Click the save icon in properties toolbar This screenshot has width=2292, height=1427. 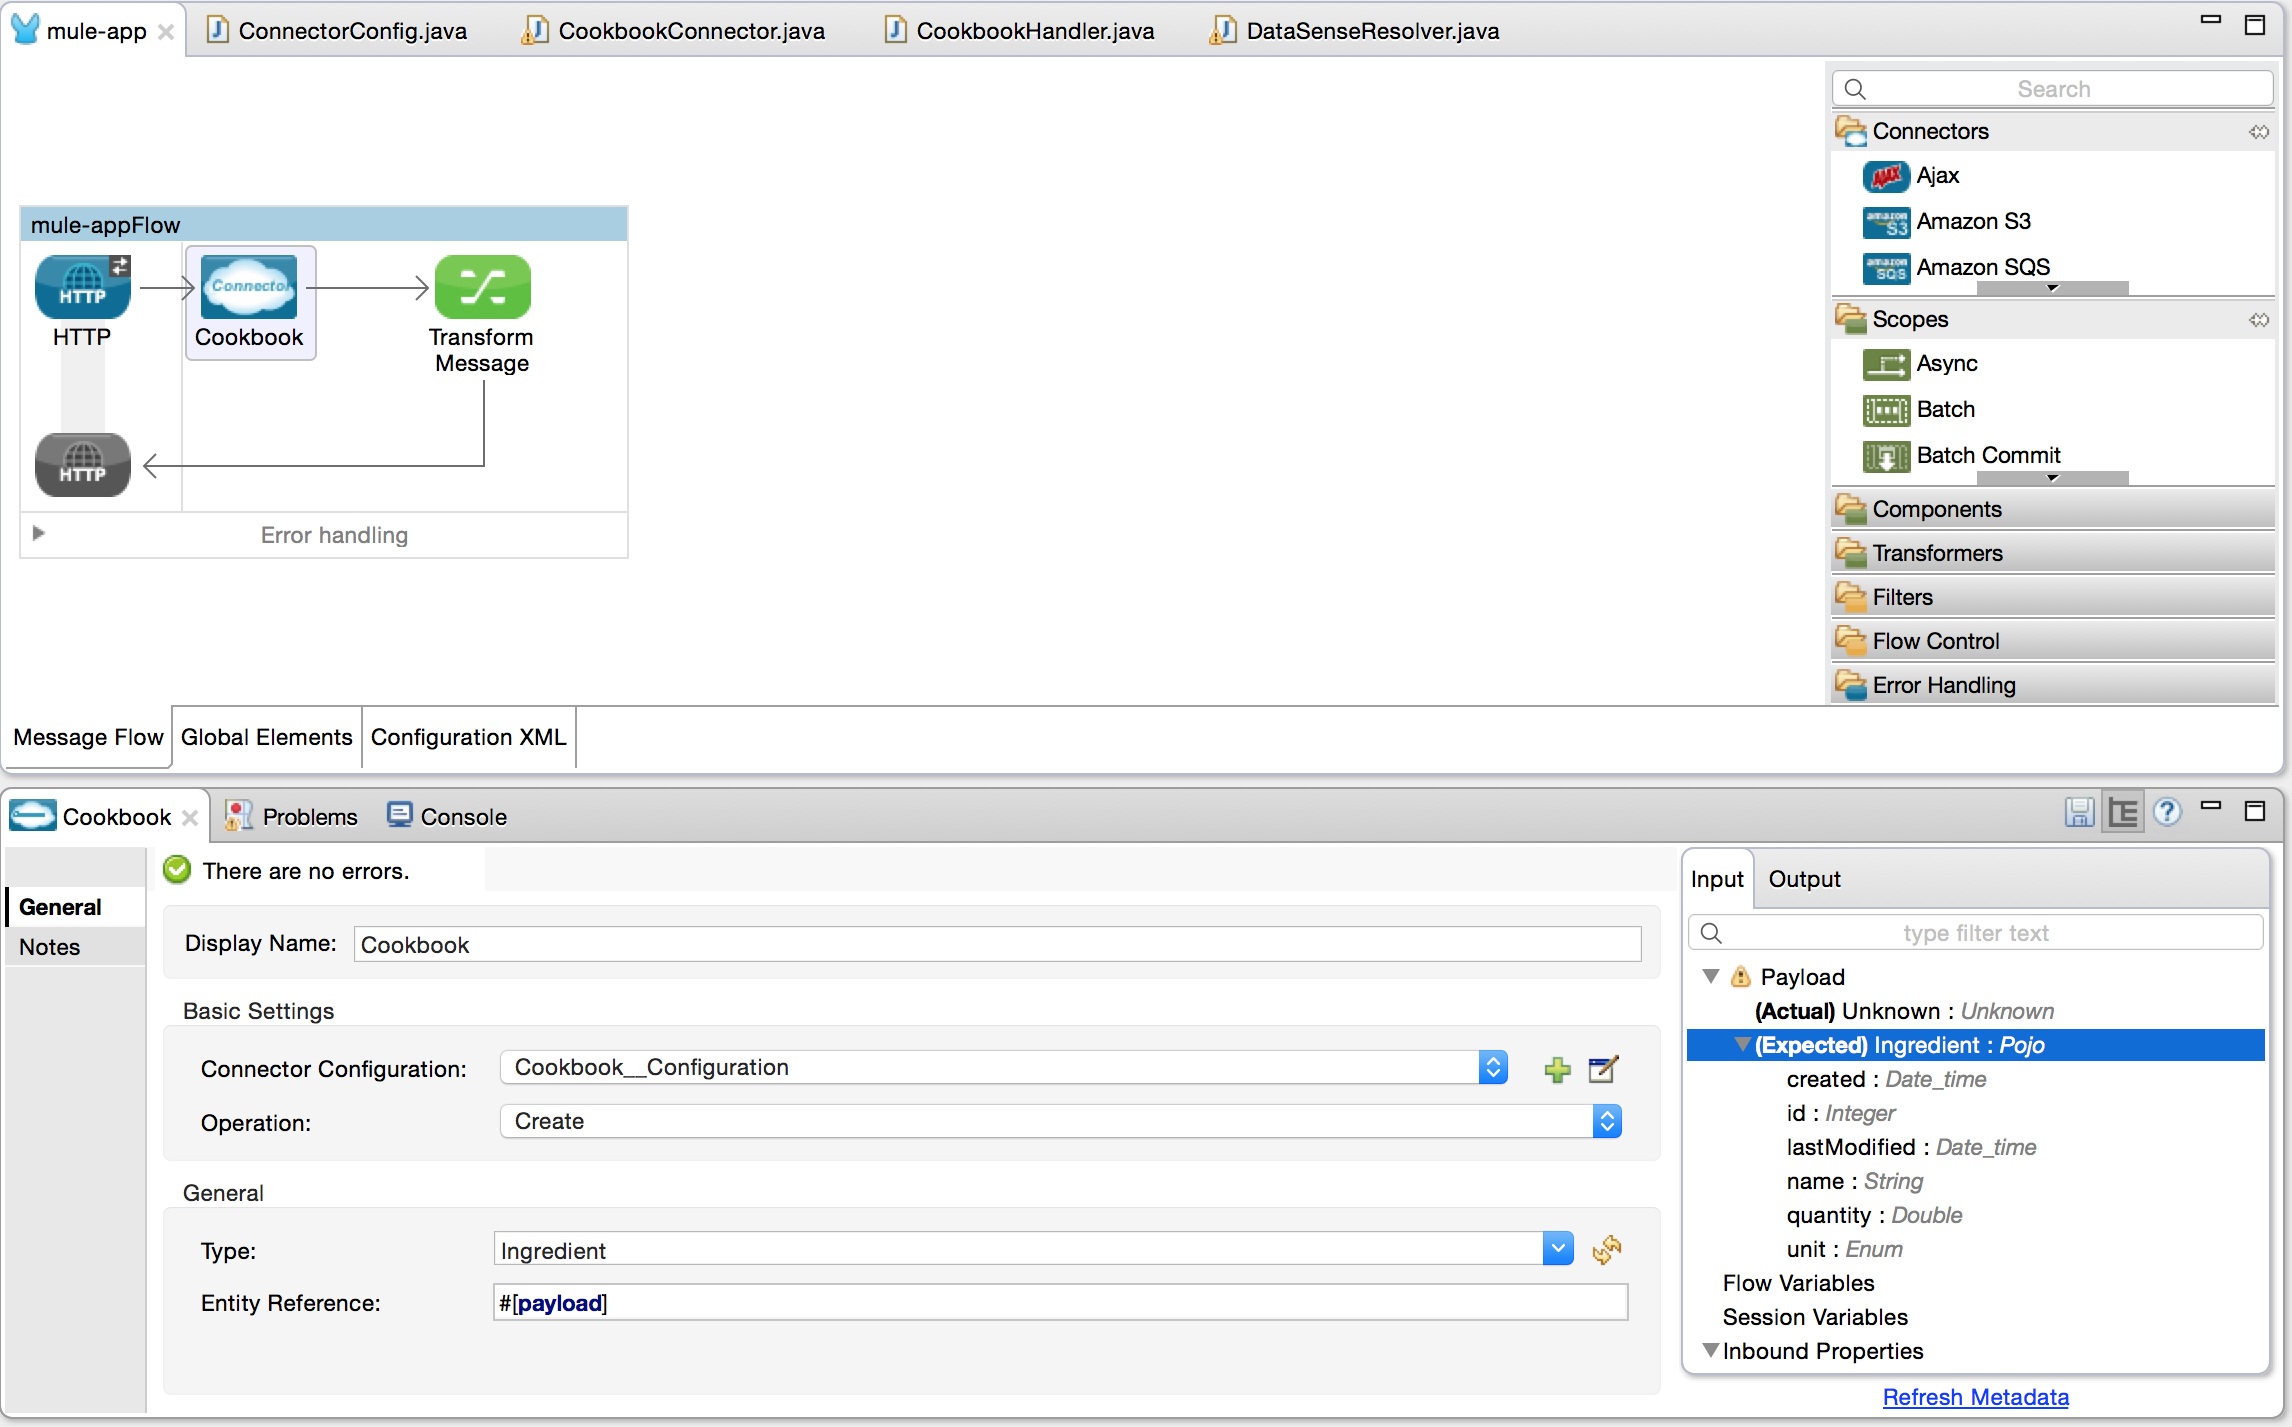pos(2079,813)
